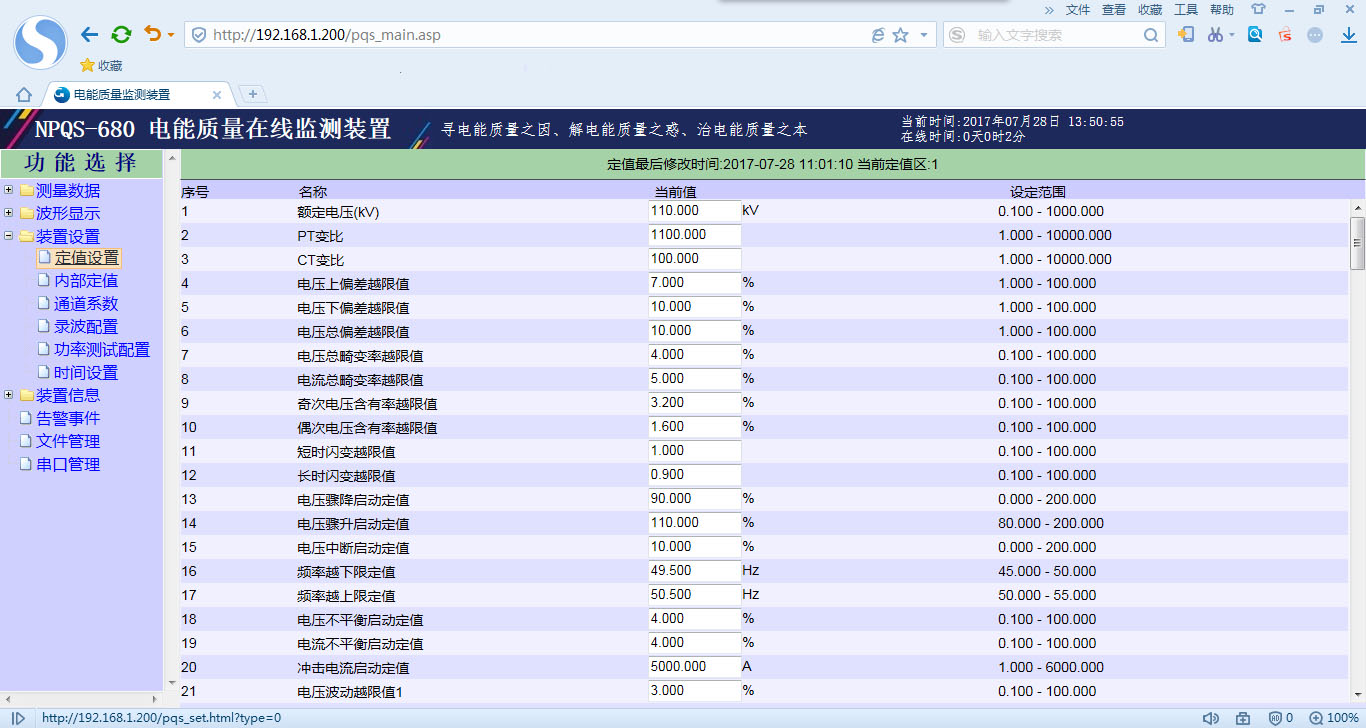
Task: Open the address bar history dropdown
Action: [x=923, y=35]
